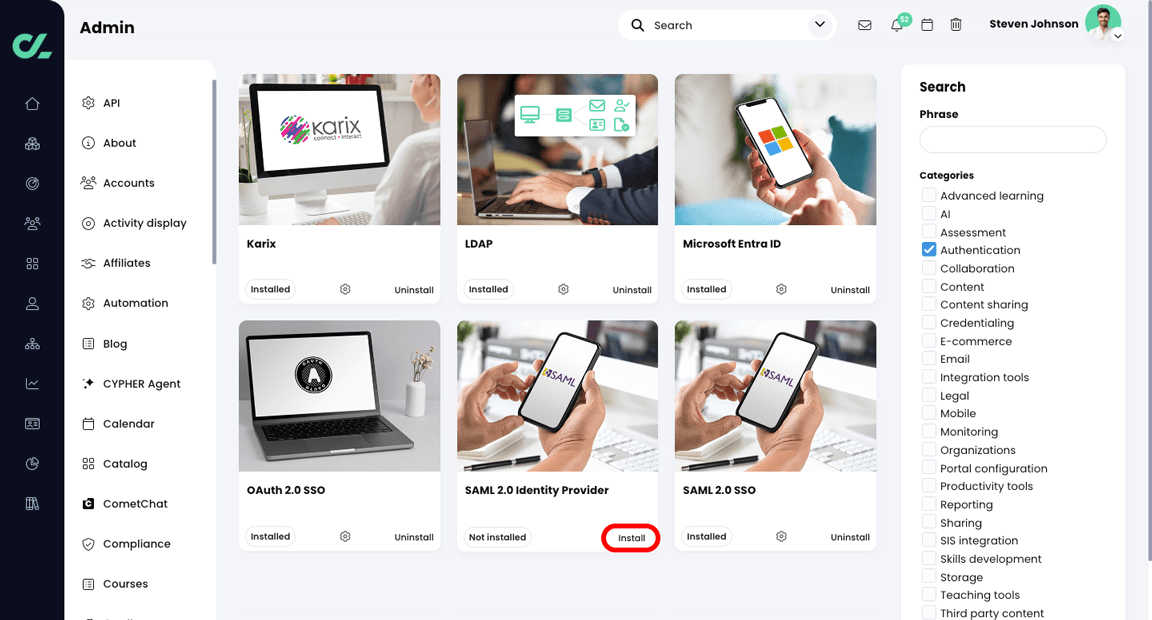The image size is (1152, 620).
Task: Check the Integration tools category
Action: point(929,377)
